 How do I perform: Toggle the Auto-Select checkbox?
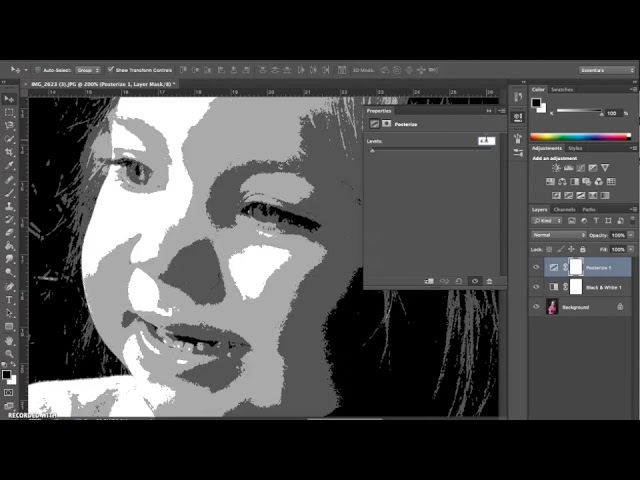pos(37,70)
